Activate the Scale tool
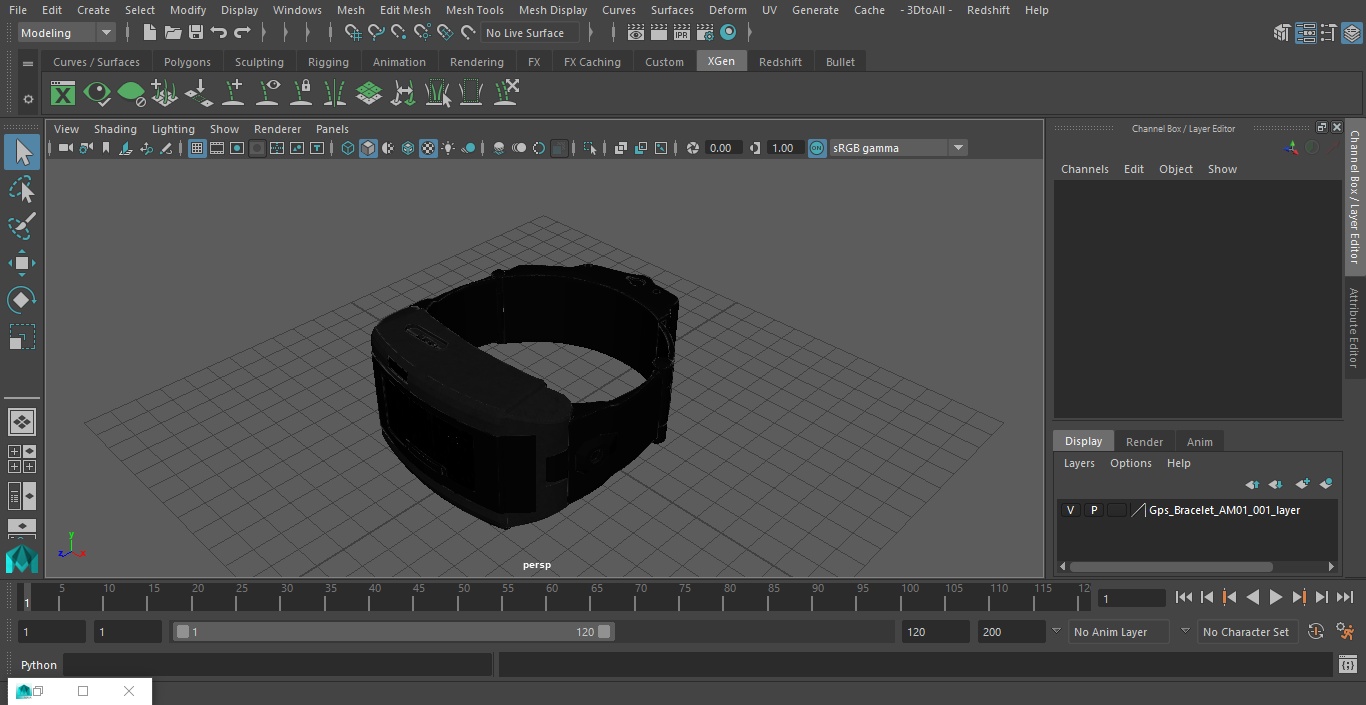The image size is (1366, 705). coord(22,337)
